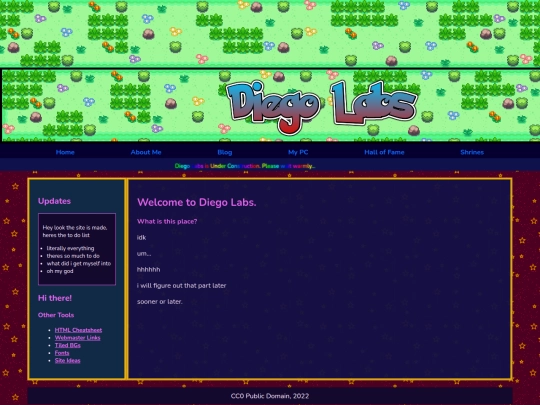This screenshot has width=540, height=405.
Task: Click 'Hey look the site is made' text
Action: click(75, 231)
